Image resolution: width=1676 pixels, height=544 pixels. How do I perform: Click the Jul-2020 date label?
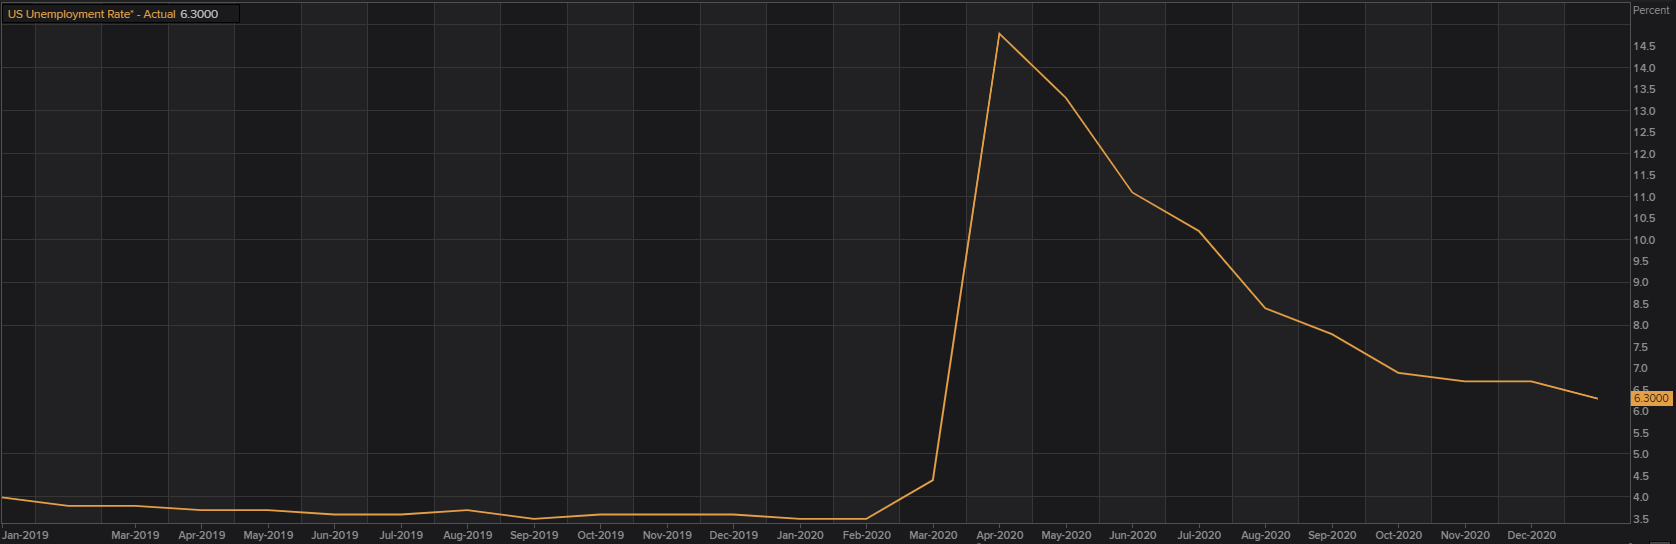1199,535
